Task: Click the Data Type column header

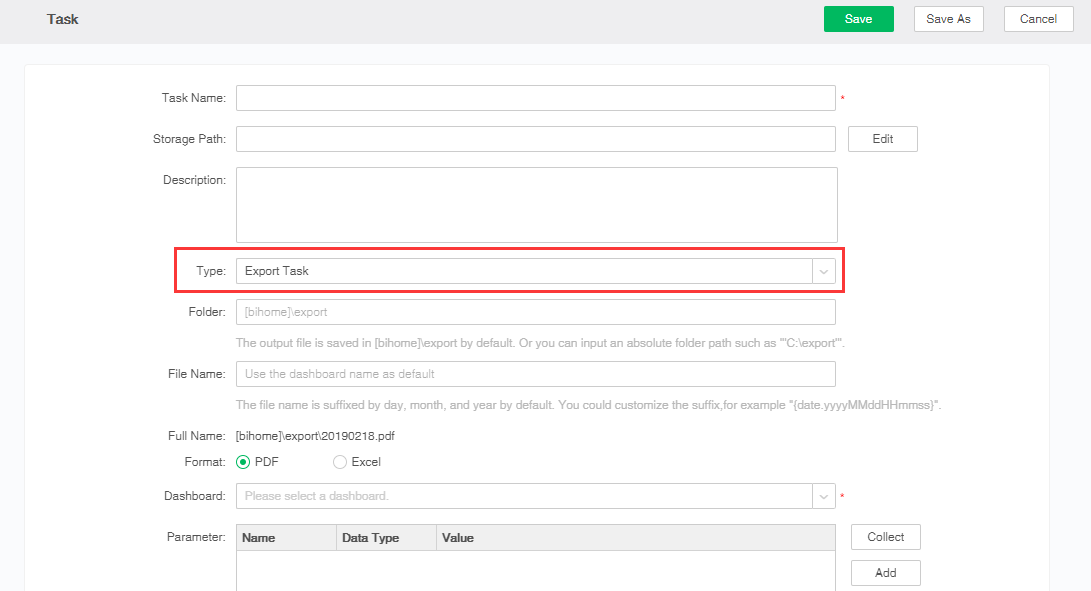Action: [386, 538]
